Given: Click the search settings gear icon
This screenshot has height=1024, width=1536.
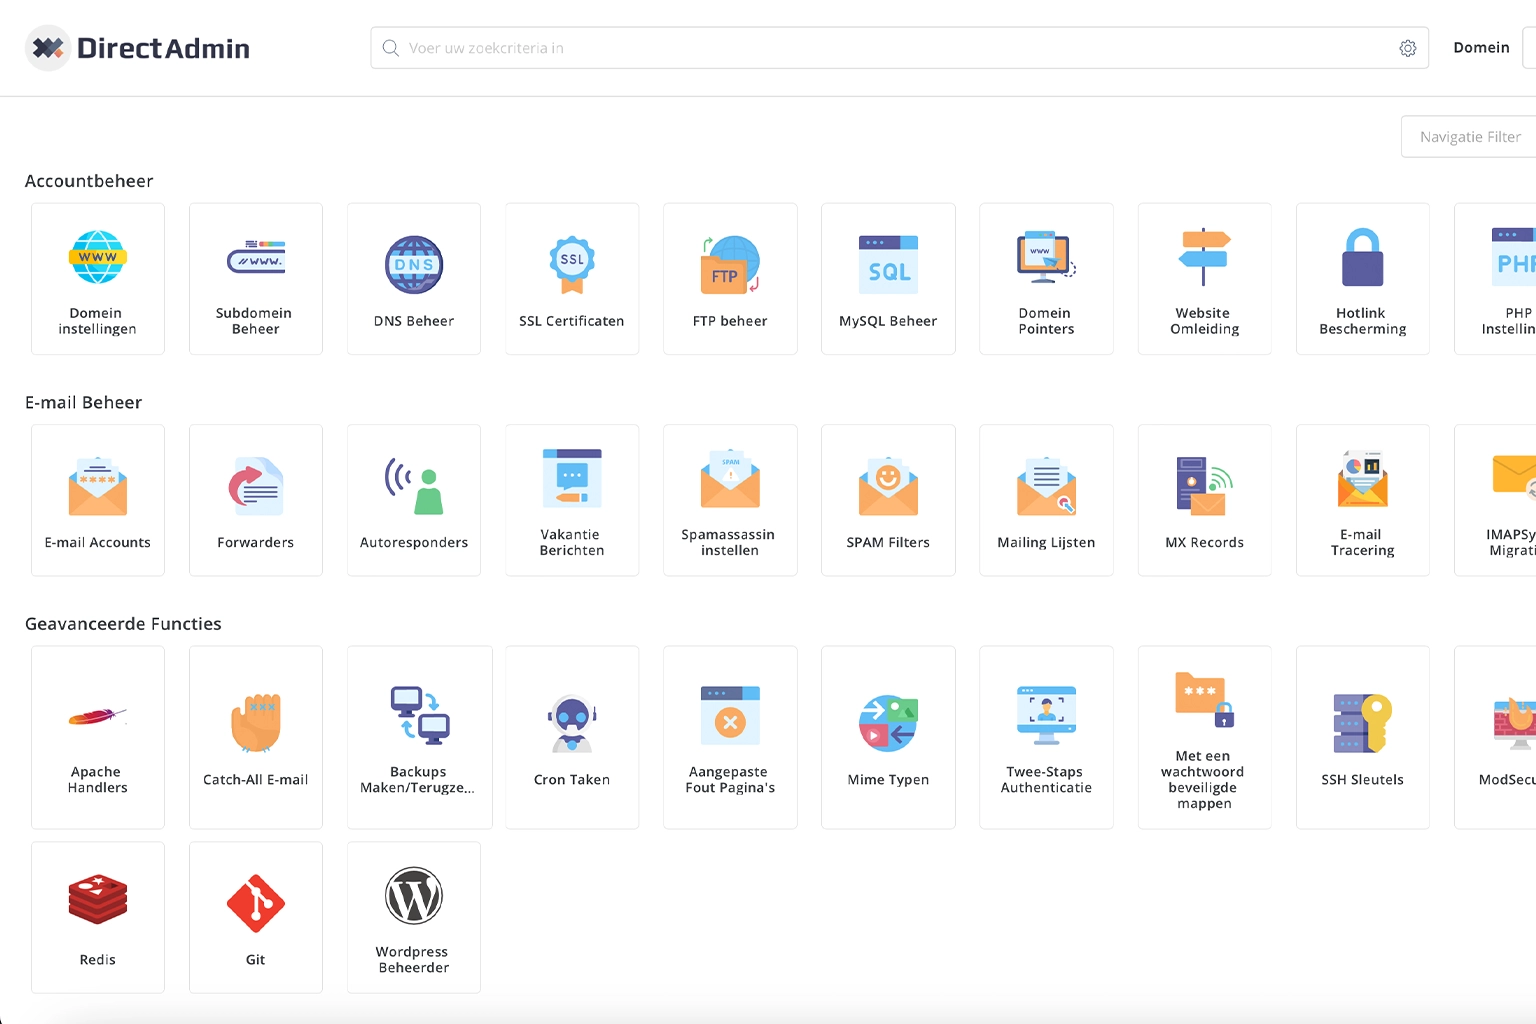Looking at the screenshot, I should tap(1407, 48).
